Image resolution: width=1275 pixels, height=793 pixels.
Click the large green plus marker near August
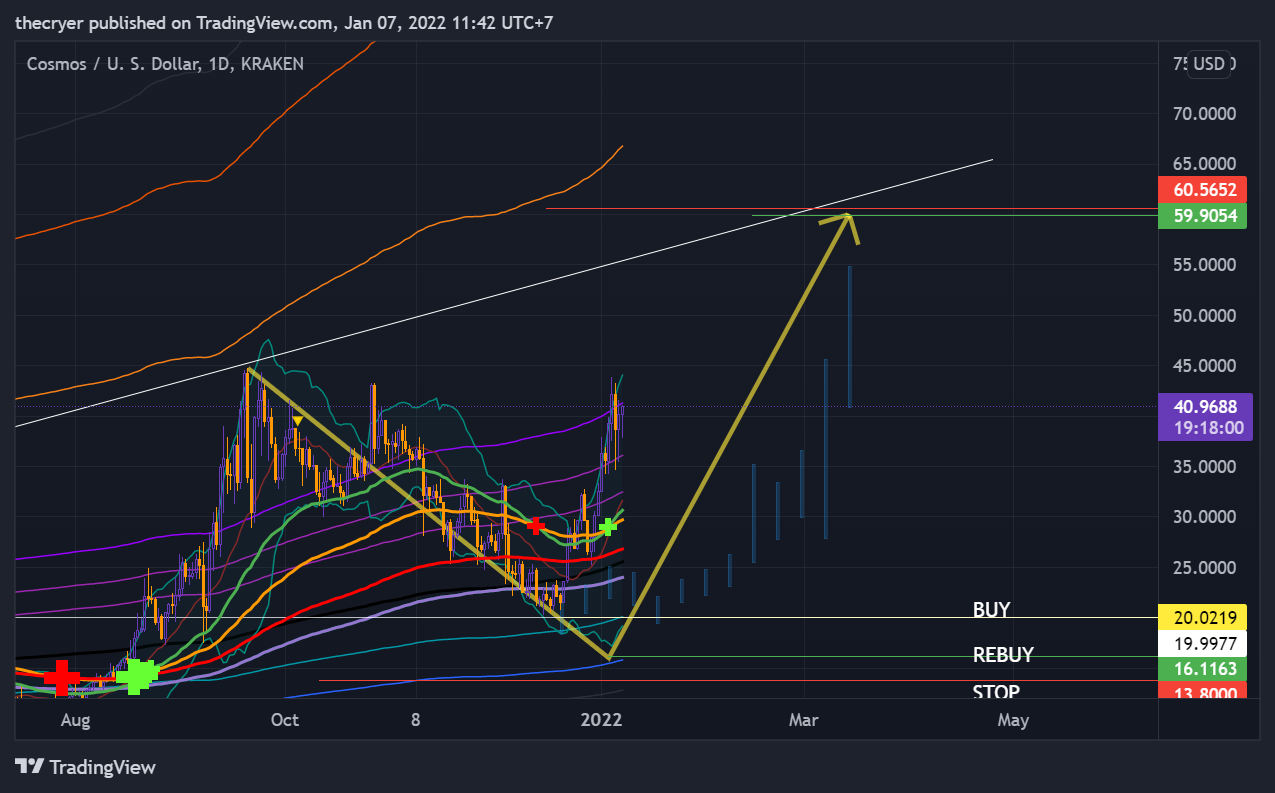tap(137, 677)
